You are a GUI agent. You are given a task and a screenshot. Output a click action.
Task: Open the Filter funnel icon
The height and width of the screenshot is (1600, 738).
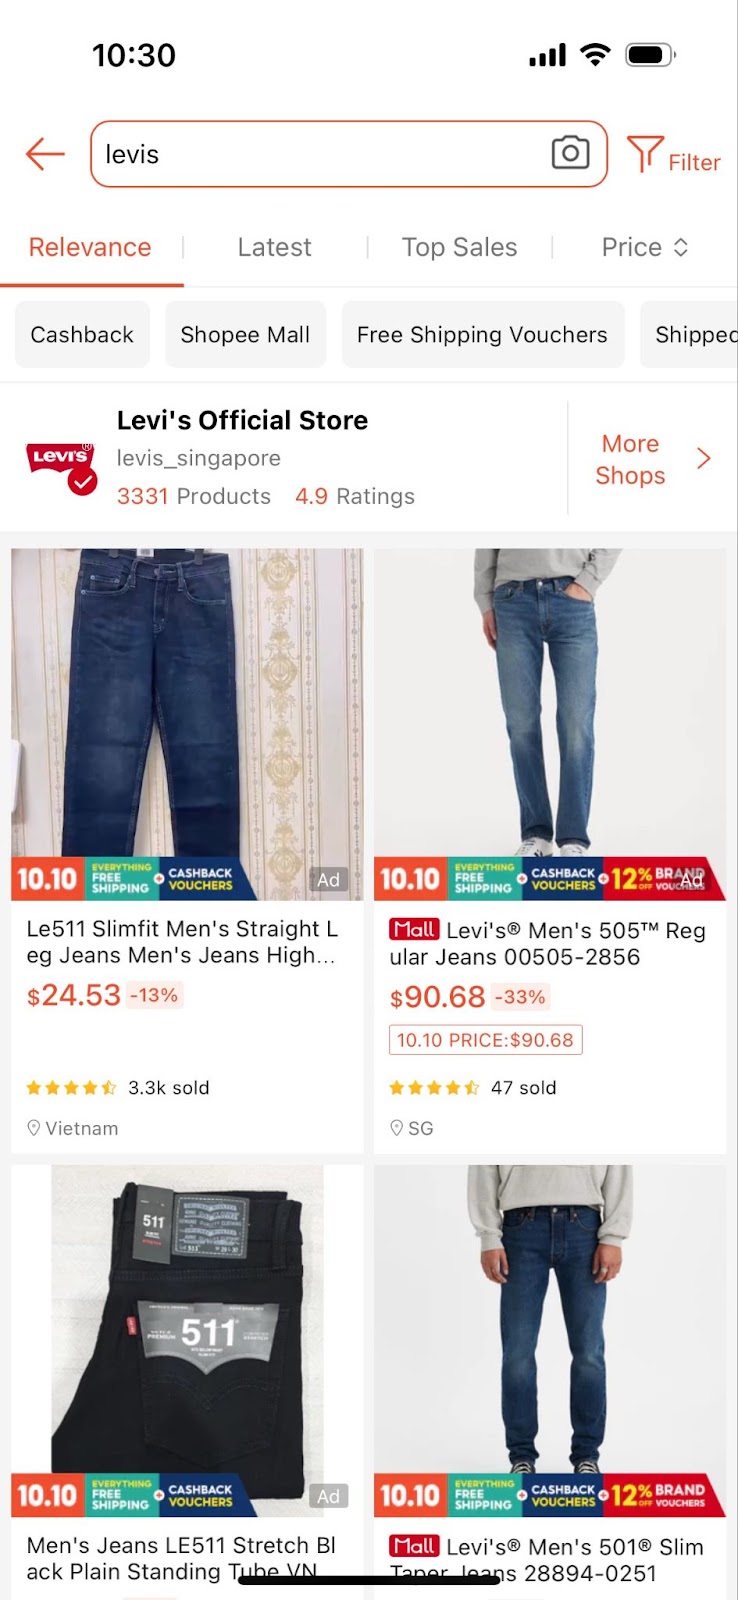645,155
